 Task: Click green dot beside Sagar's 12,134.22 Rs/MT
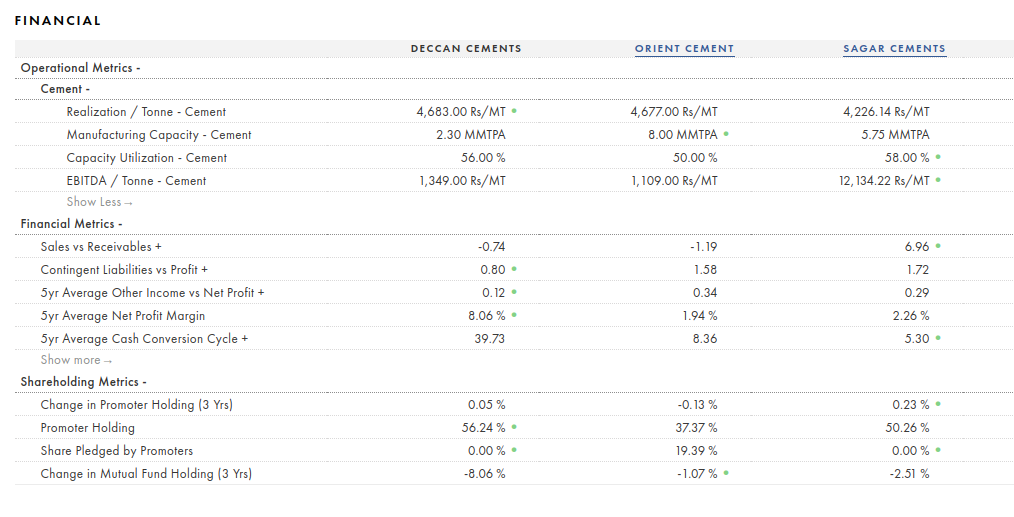[x=938, y=180]
